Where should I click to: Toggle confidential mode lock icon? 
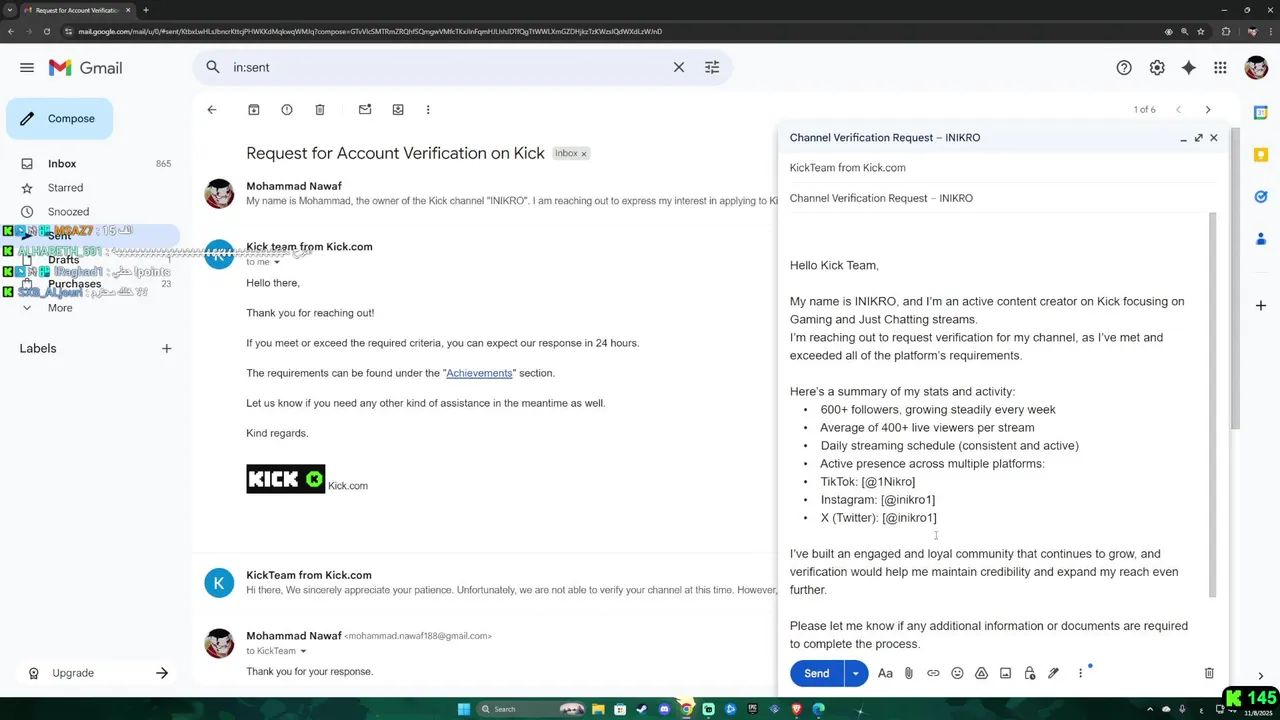1029,673
